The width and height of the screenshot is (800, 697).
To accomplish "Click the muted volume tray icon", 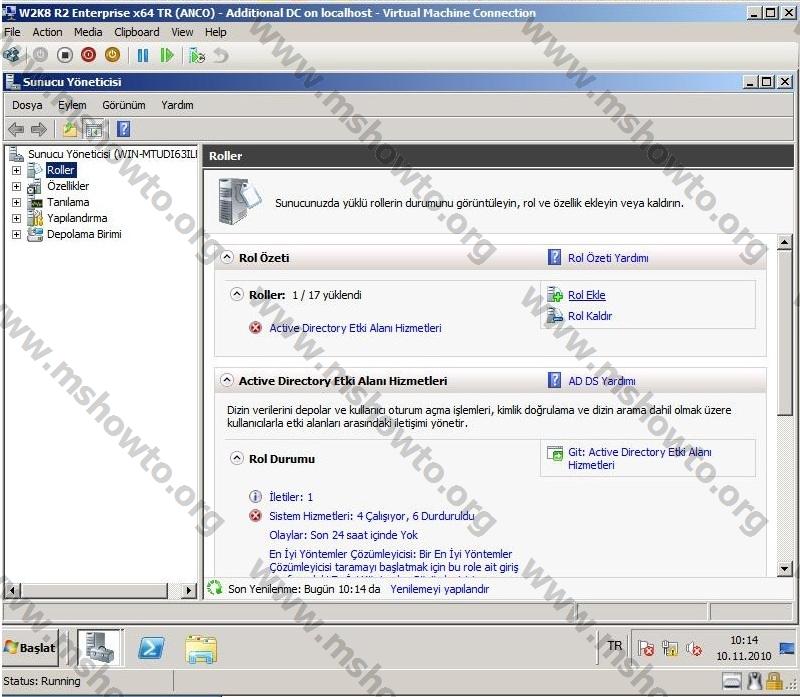I will (694, 649).
